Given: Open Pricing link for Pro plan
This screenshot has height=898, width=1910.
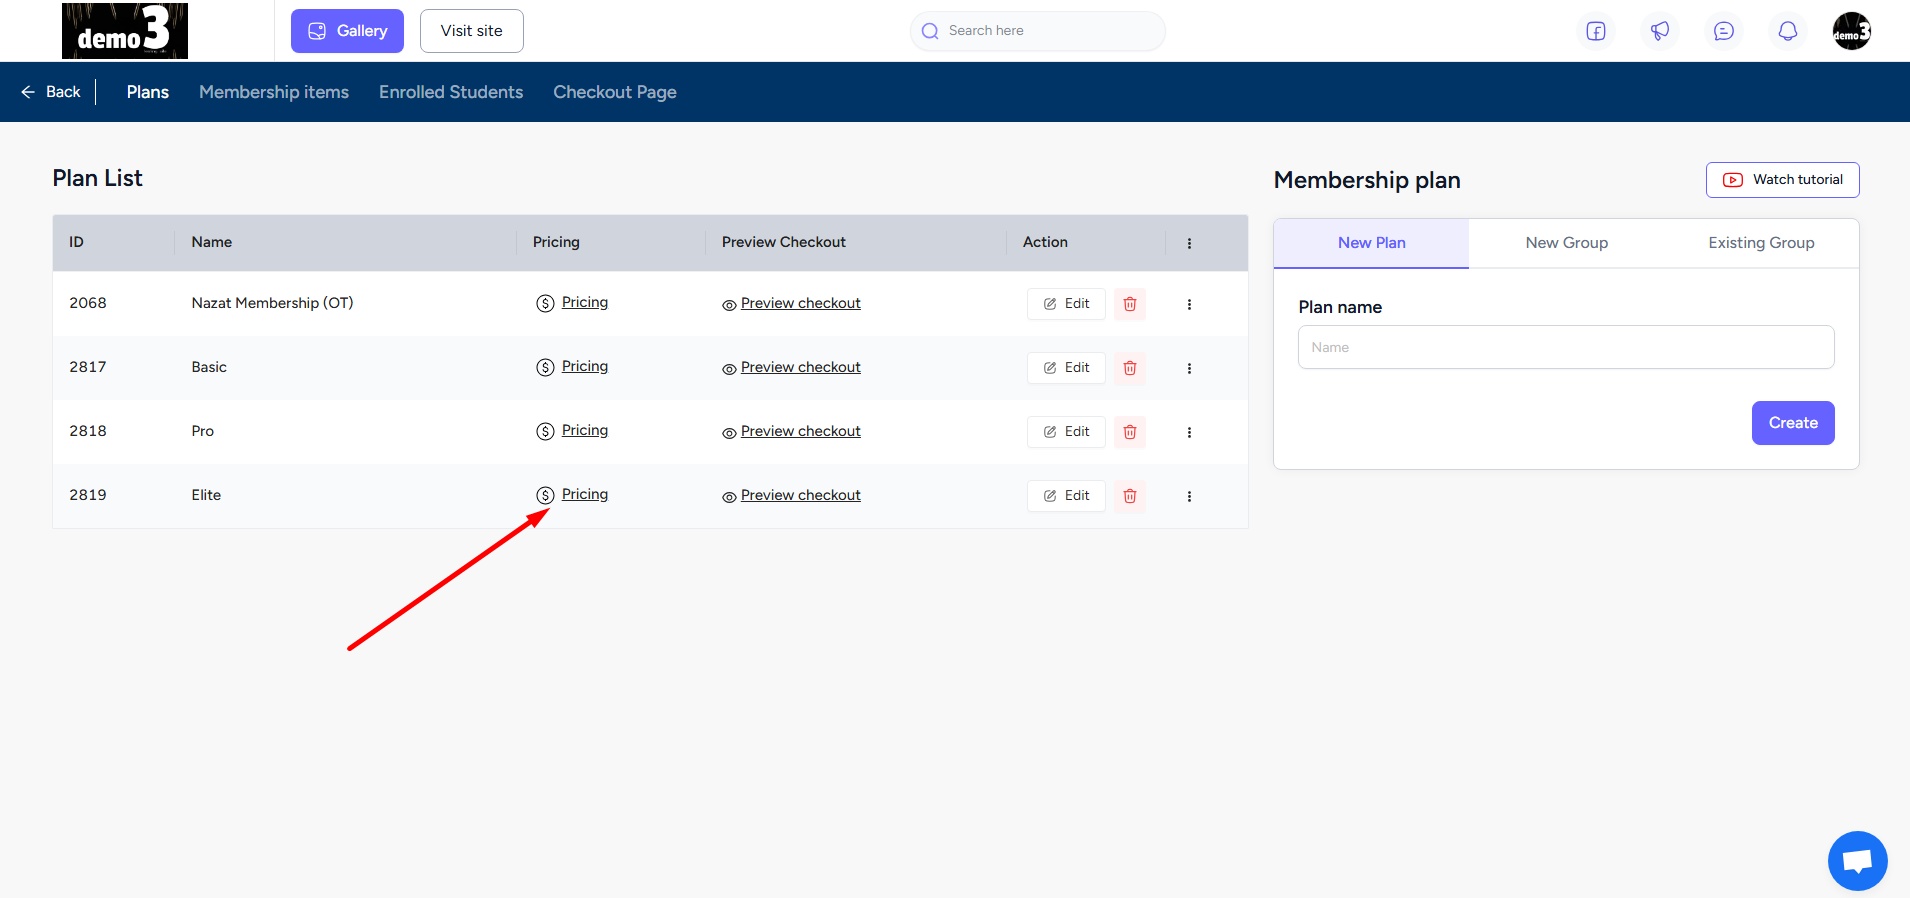Looking at the screenshot, I should click(x=585, y=430).
